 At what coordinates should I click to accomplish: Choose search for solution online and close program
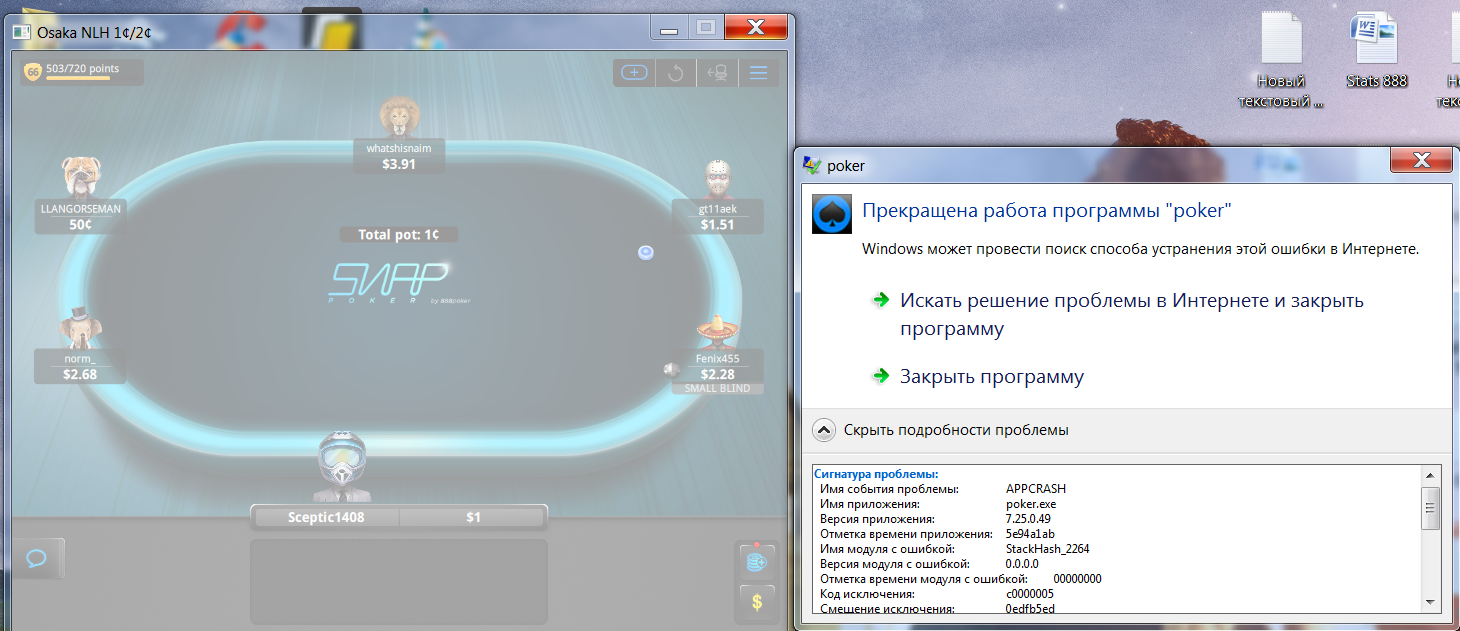[x=1132, y=314]
